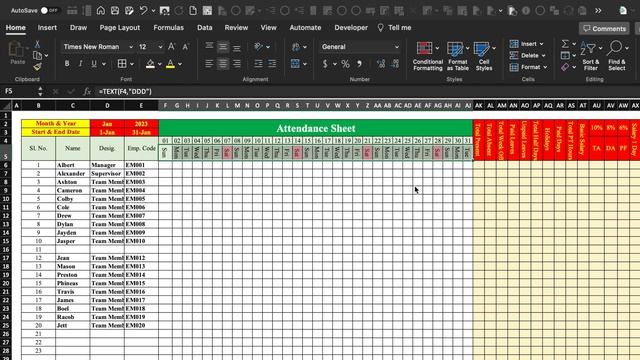Open Cell Styles gallery
Screen dimensions: 640x360
click(x=484, y=56)
